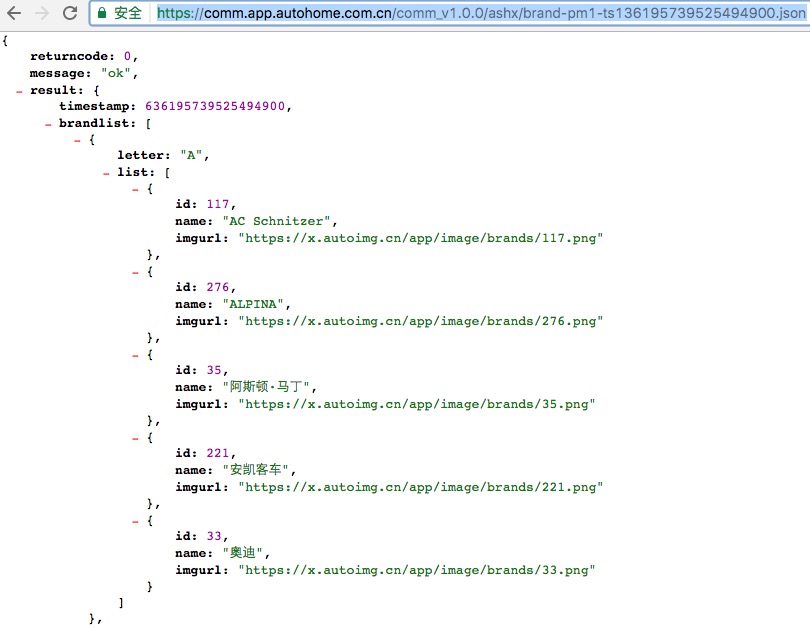This screenshot has height=629, width=810.
Task: Collapse the object containing letter "A"
Action: pos(77,141)
